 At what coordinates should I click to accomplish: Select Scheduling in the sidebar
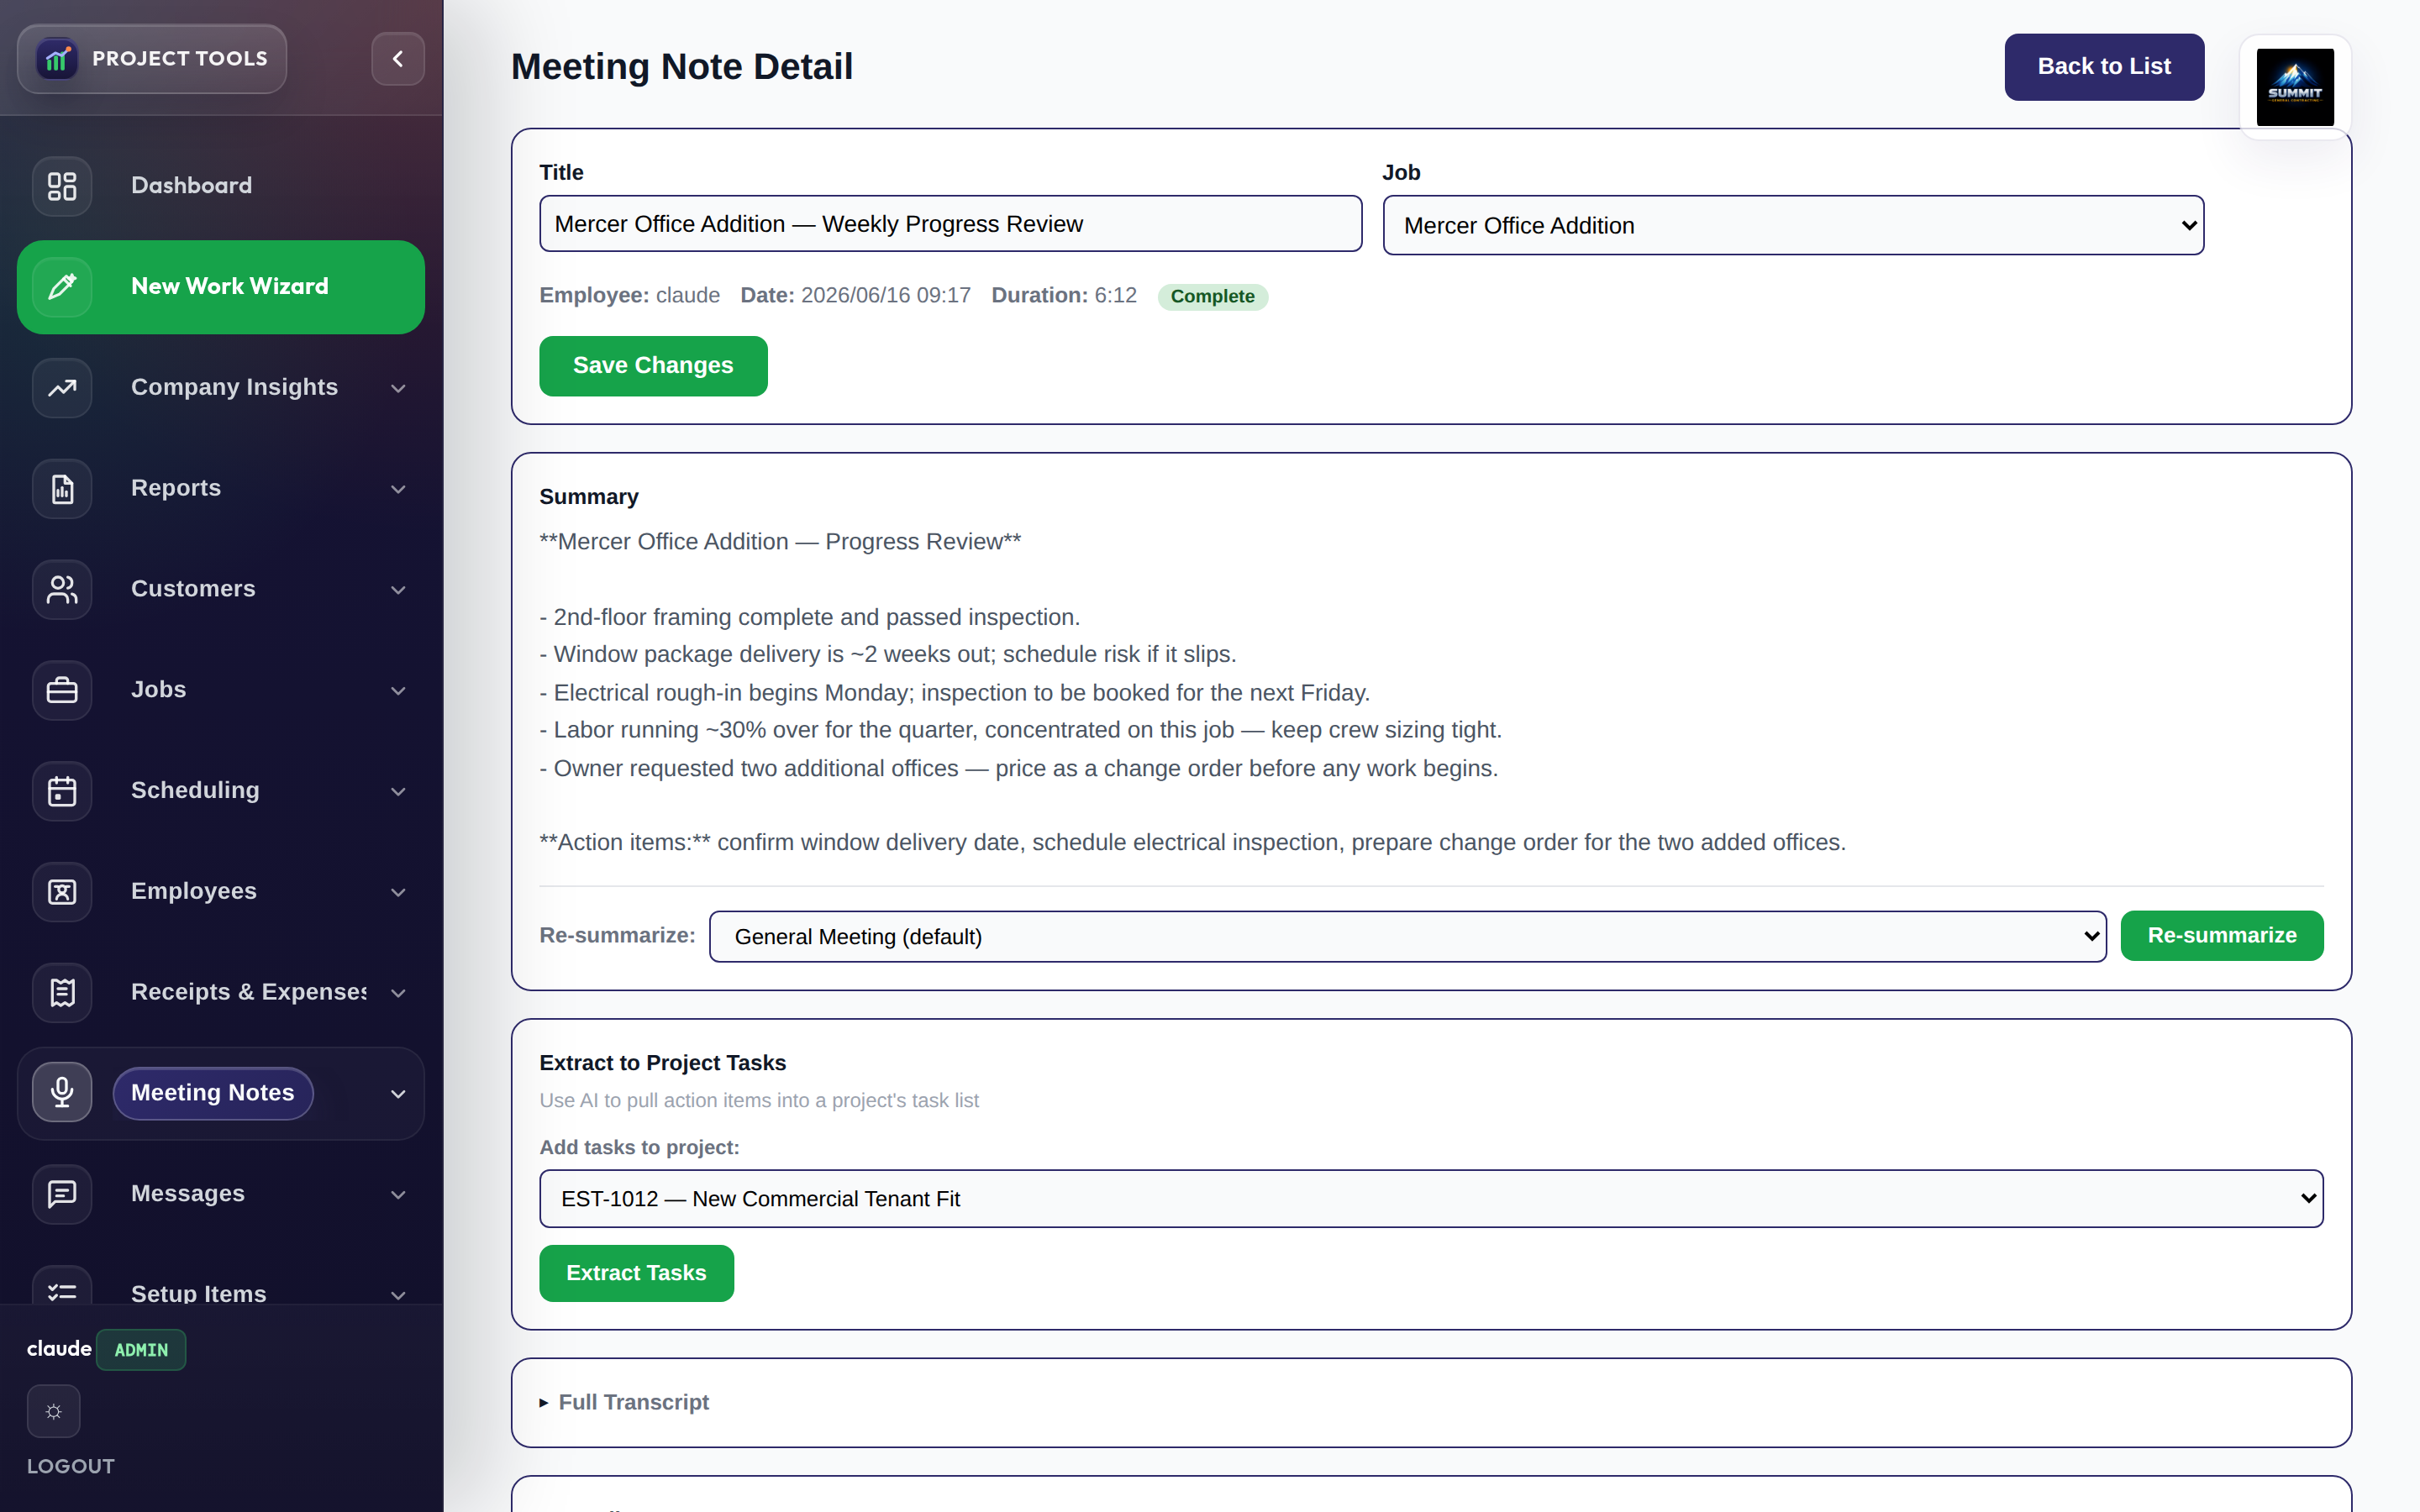pos(195,790)
